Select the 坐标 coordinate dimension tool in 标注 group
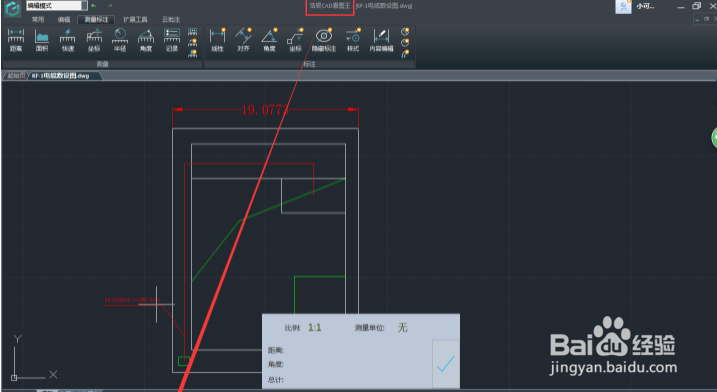Viewport: 717px width, 392px height. tap(295, 40)
